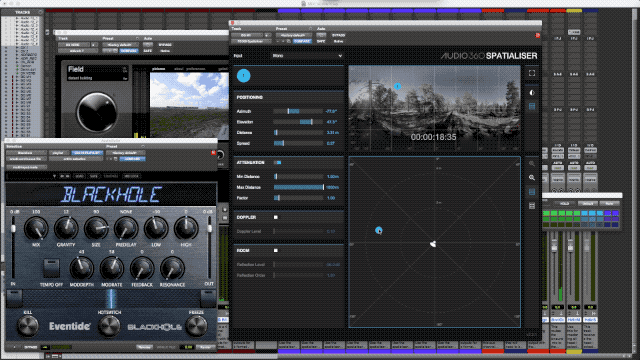Image resolution: width=640 pixels, height=360 pixels.
Task: Open the track selector in Spatialiser header
Action: 247,36
